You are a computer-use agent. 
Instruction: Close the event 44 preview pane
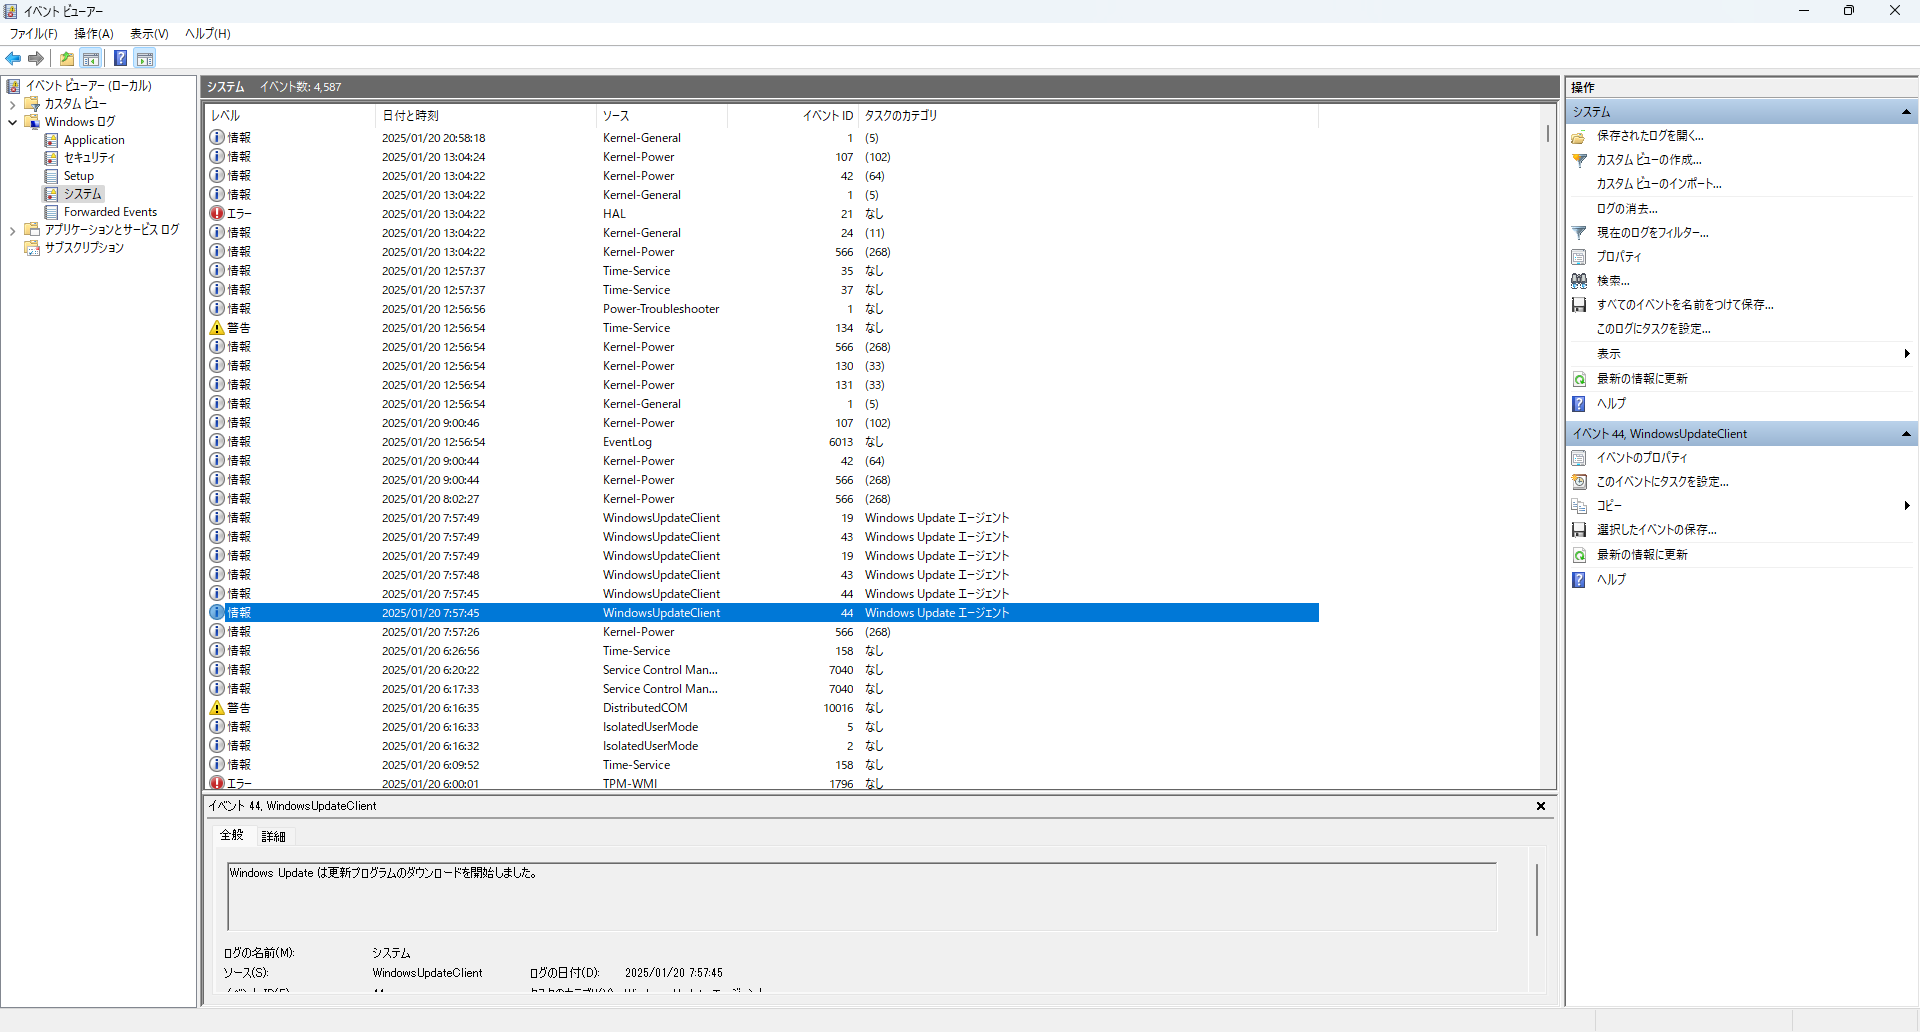point(1540,806)
